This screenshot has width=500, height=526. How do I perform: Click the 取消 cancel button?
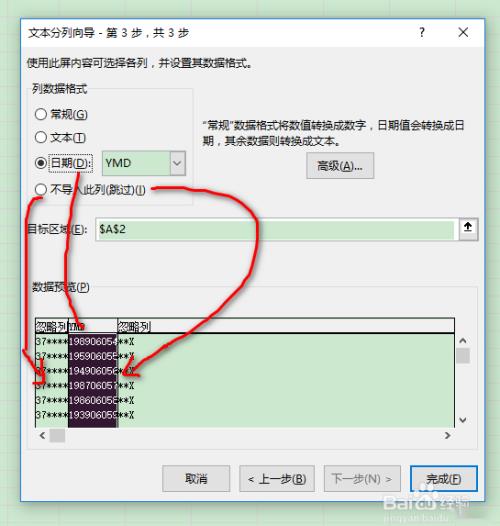pyautogui.click(x=196, y=478)
